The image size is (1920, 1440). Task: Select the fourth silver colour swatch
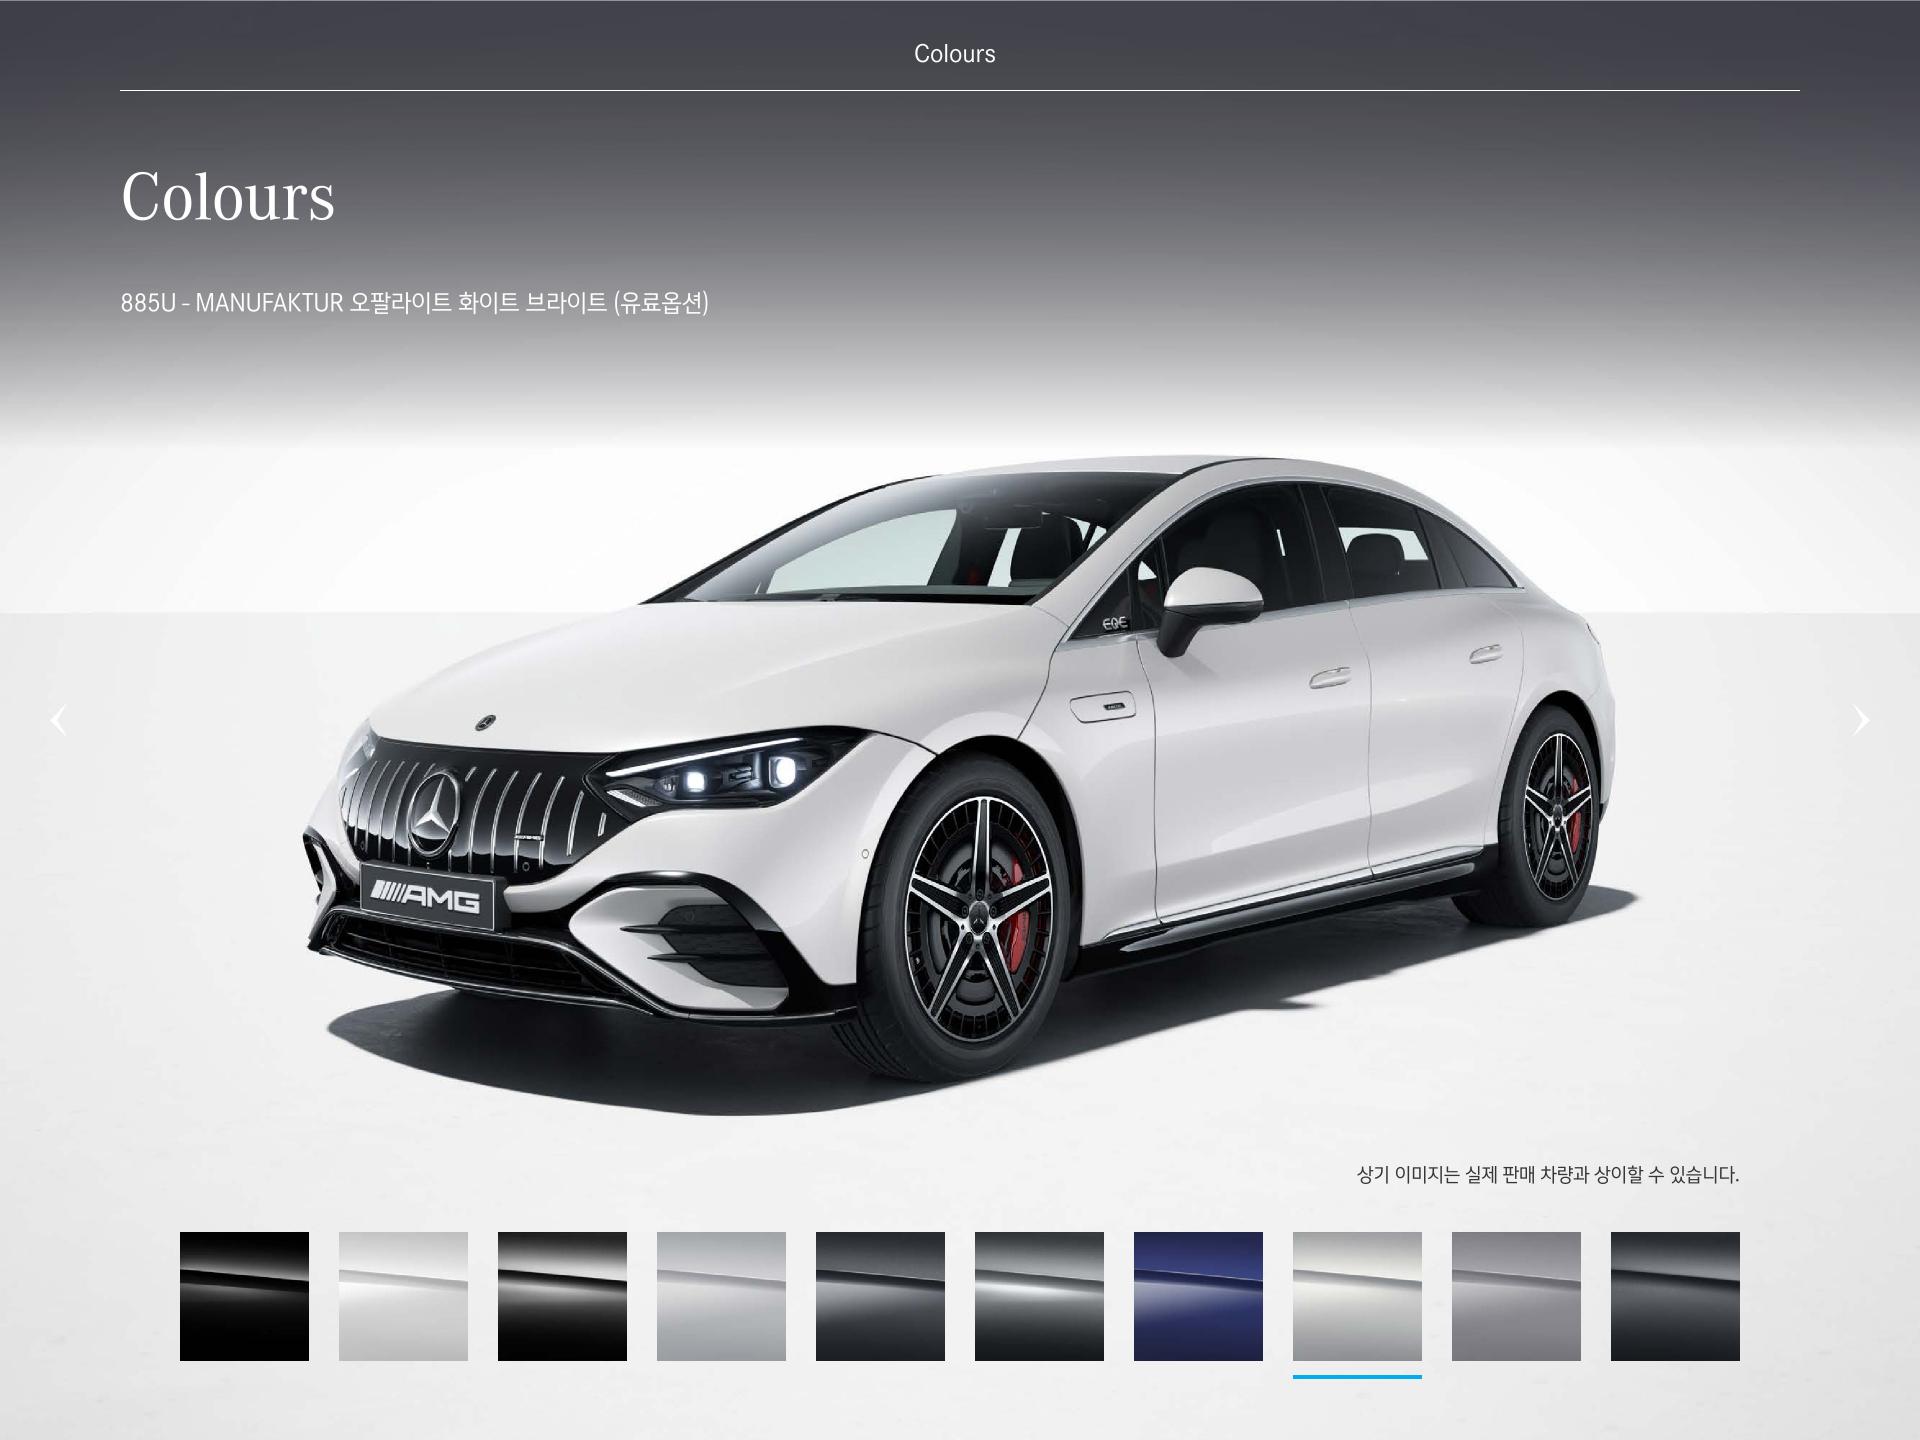point(721,1296)
